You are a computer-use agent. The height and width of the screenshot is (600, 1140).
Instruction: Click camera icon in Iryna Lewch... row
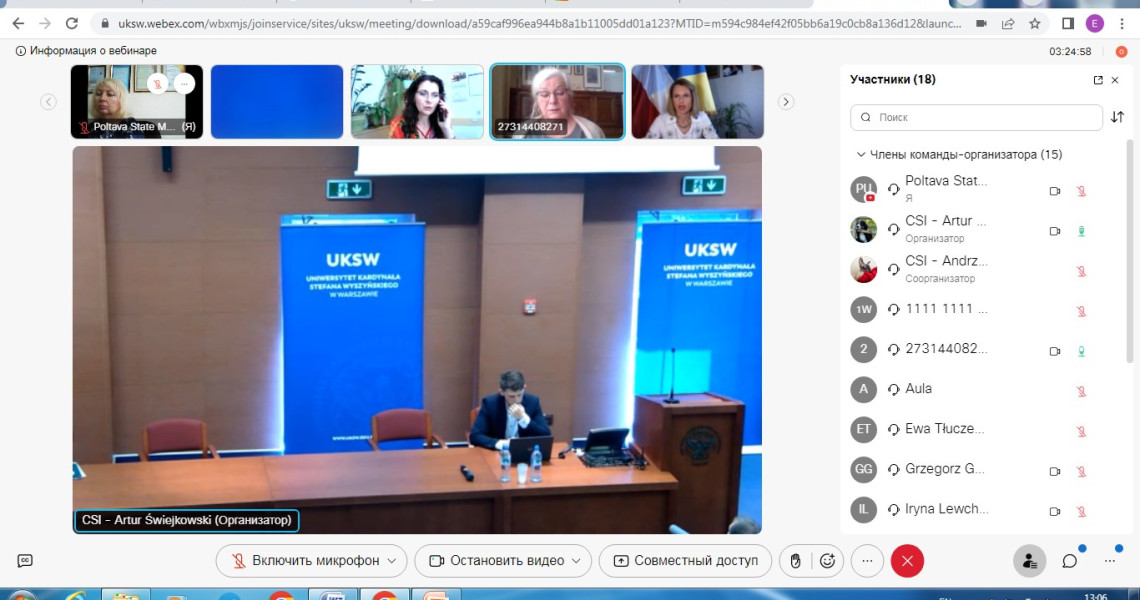[x=1055, y=511]
